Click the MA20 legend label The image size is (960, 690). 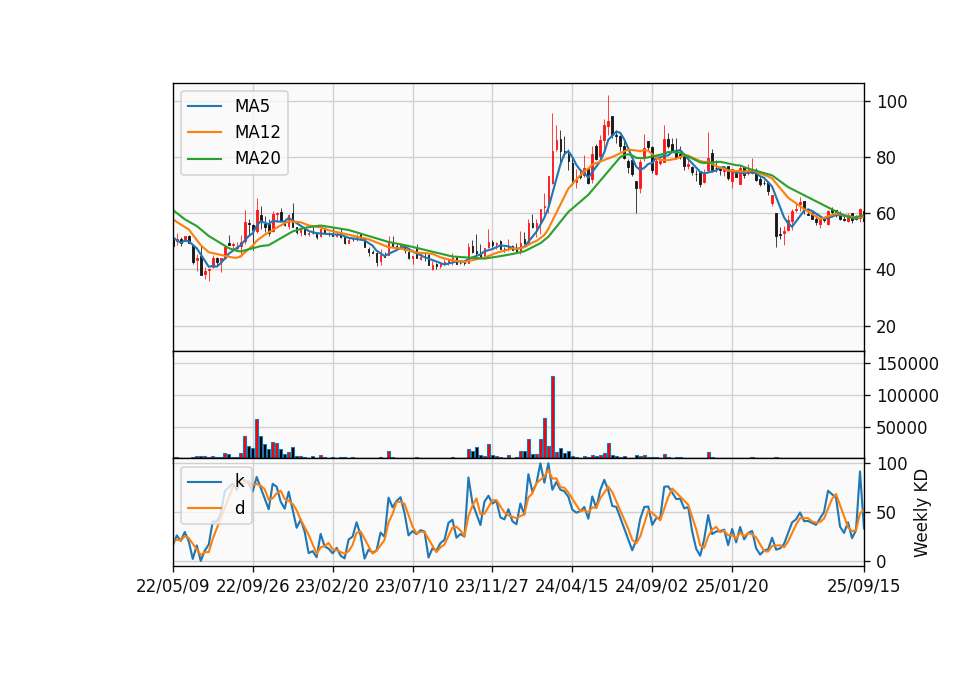coord(257,158)
